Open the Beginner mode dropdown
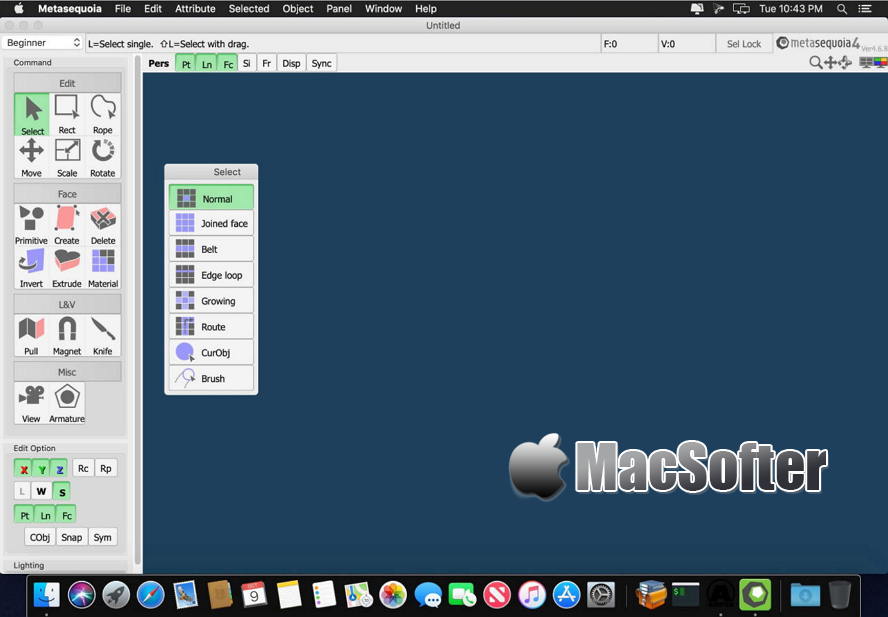This screenshot has height=617, width=888. pos(43,43)
